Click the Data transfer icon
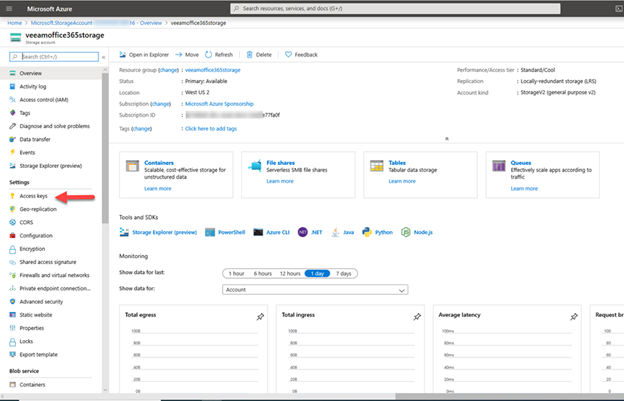Image resolution: width=624 pixels, height=401 pixels. coord(12,139)
